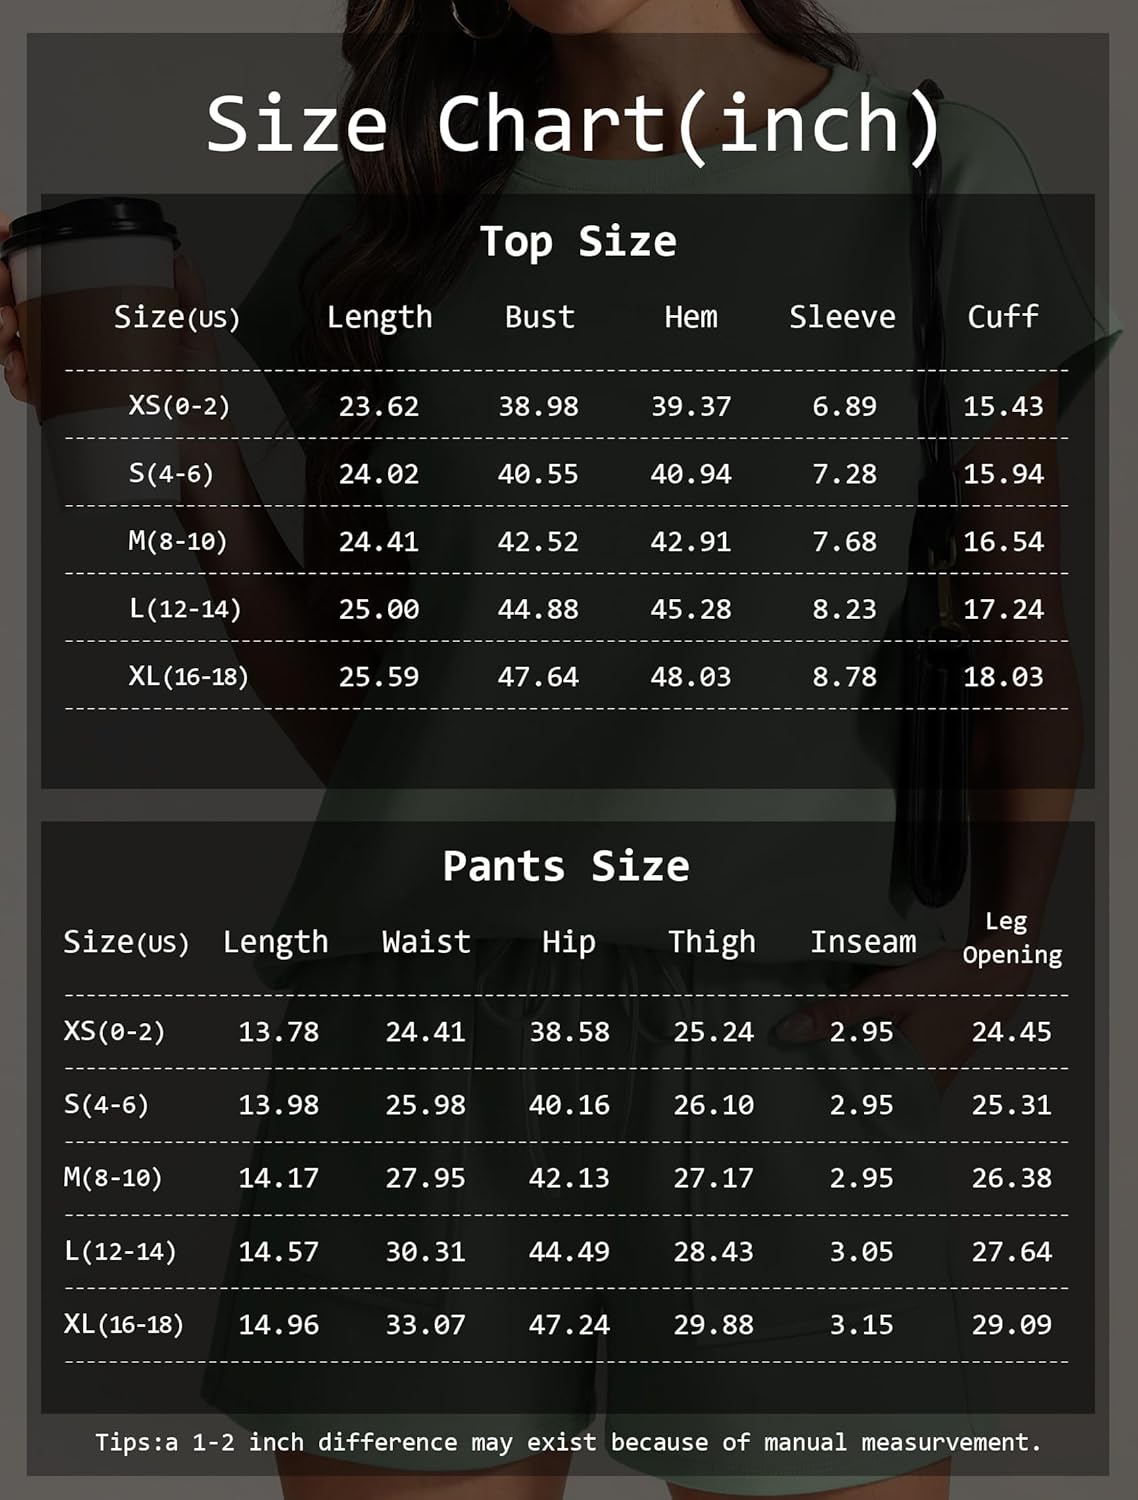Image resolution: width=1138 pixels, height=1500 pixels.
Task: Click the Inseam column header
Action: [x=863, y=942]
